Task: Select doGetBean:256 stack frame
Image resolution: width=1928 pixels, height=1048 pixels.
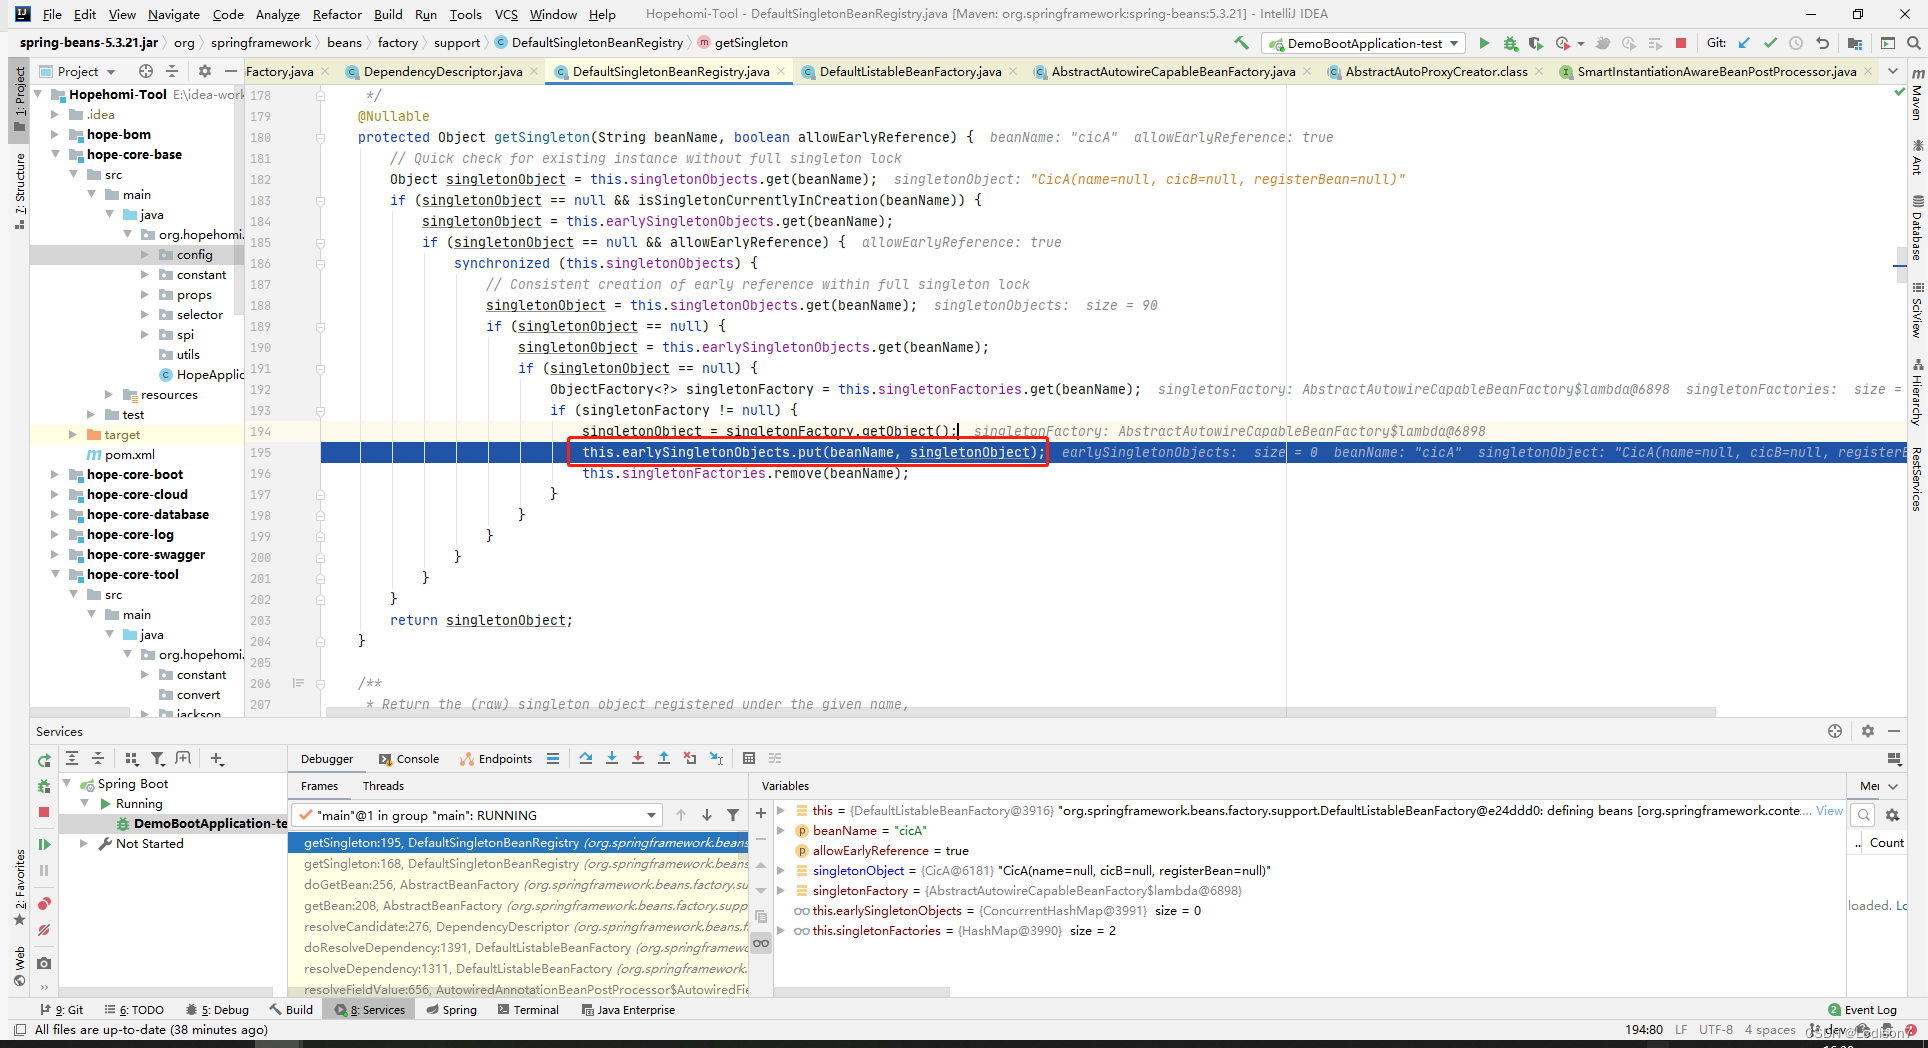Action: (x=518, y=884)
